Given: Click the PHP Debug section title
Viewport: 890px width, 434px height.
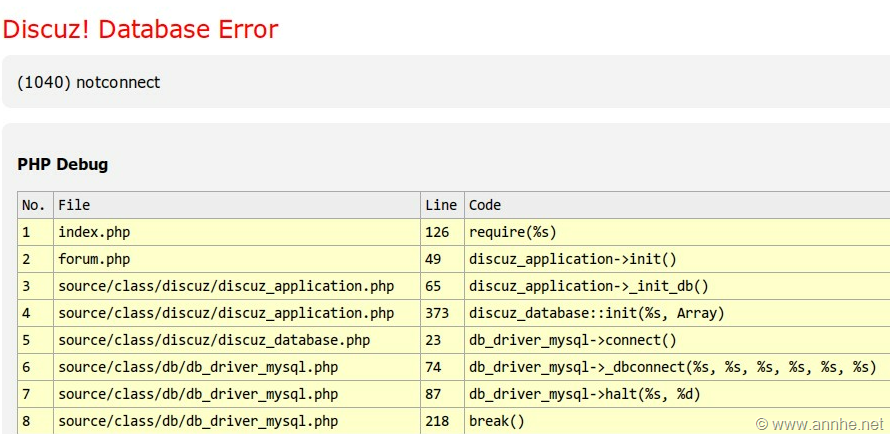Looking at the screenshot, I should click(x=63, y=164).
